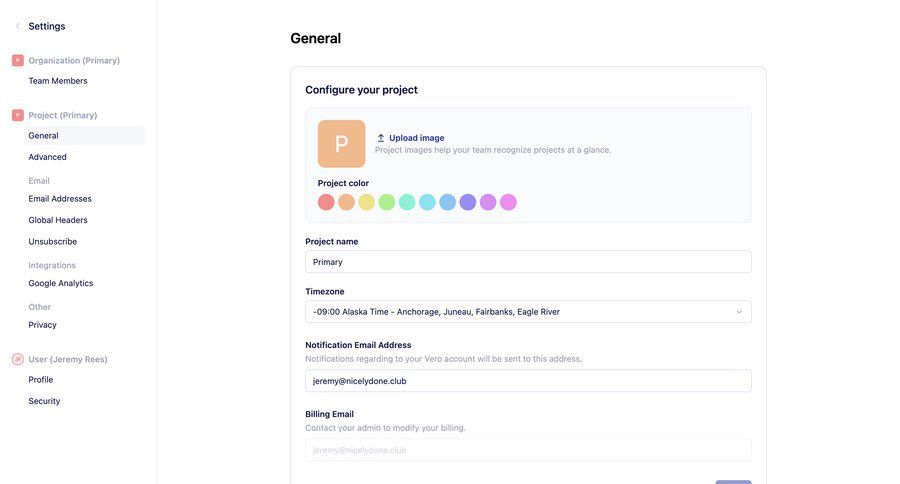Click the Jeremy Rees user avatar icon

point(18,359)
